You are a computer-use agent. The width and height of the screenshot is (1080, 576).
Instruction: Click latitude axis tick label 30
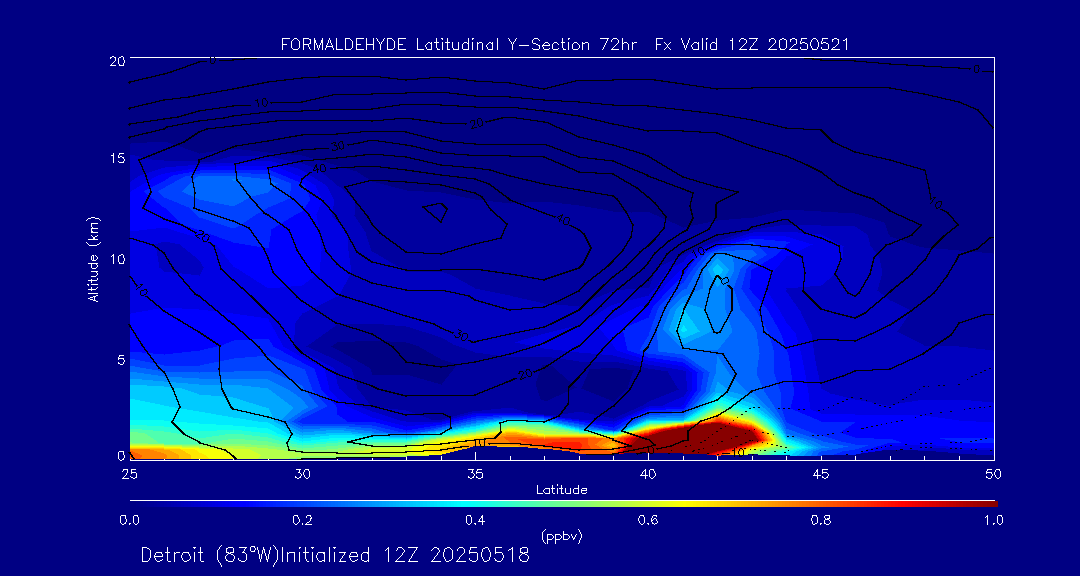coord(302,474)
